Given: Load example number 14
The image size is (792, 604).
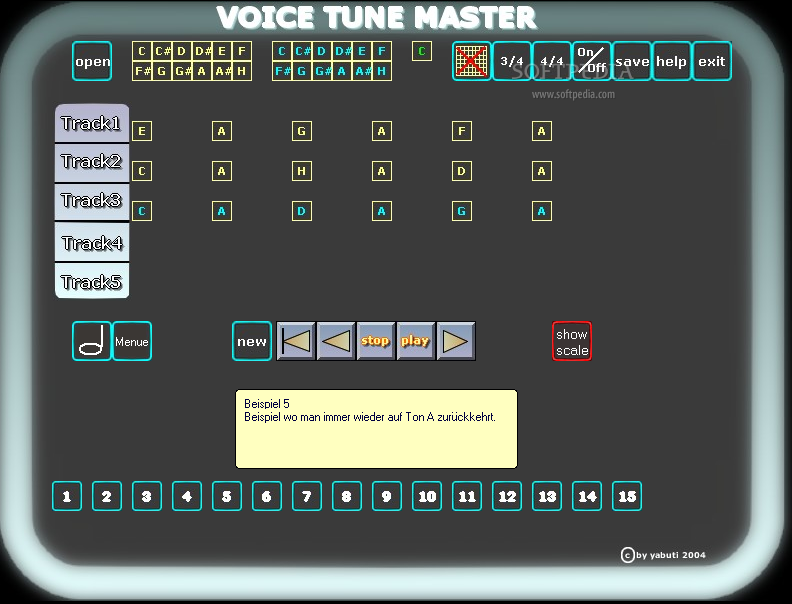Looking at the screenshot, I should click(x=587, y=496).
